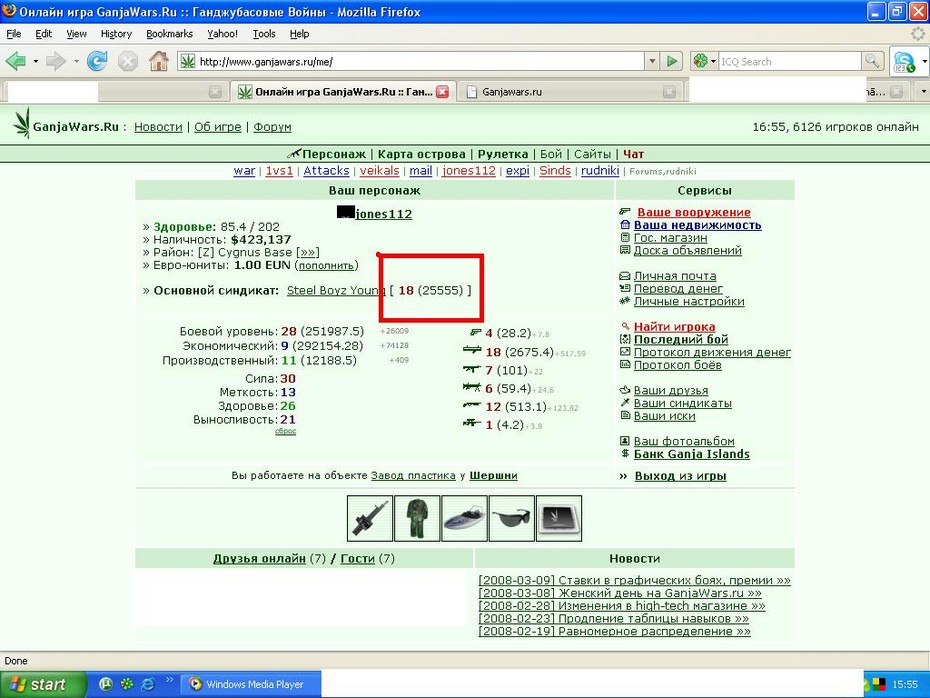The image size is (930, 698).
Task: Open the Рулетка navigation link
Action: tap(503, 154)
